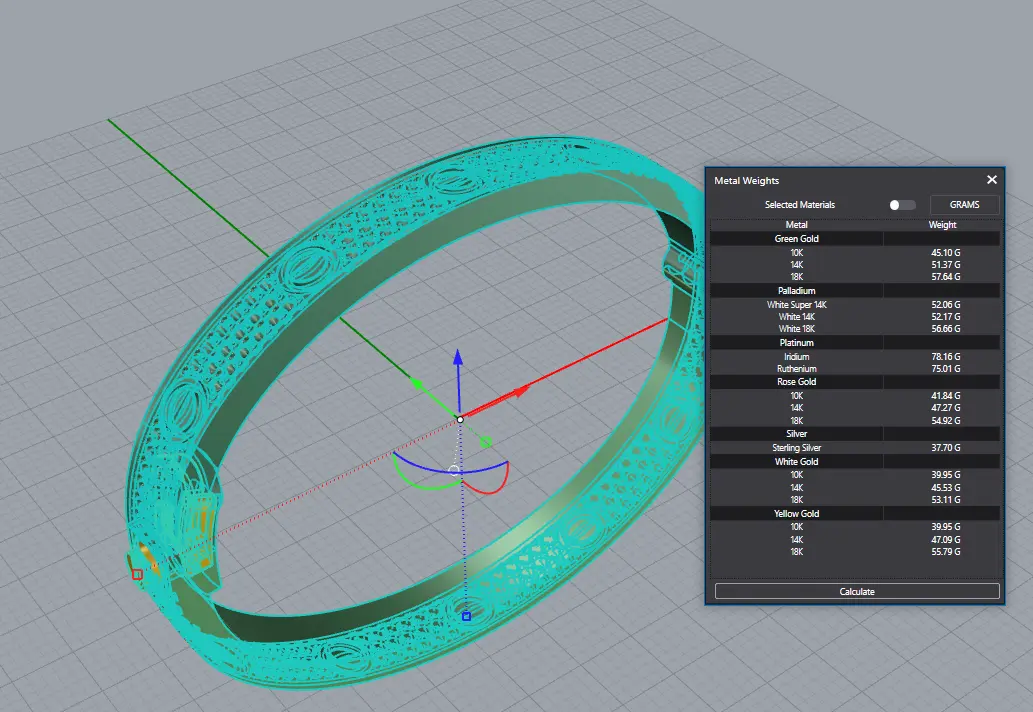Viewport: 1033px width, 712px height.
Task: Click the small white gumball menu circle
Action: tap(454, 470)
